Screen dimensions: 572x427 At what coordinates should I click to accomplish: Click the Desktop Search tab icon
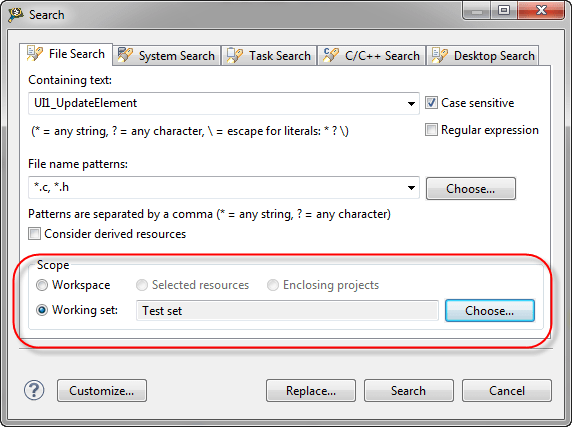click(x=440, y=55)
